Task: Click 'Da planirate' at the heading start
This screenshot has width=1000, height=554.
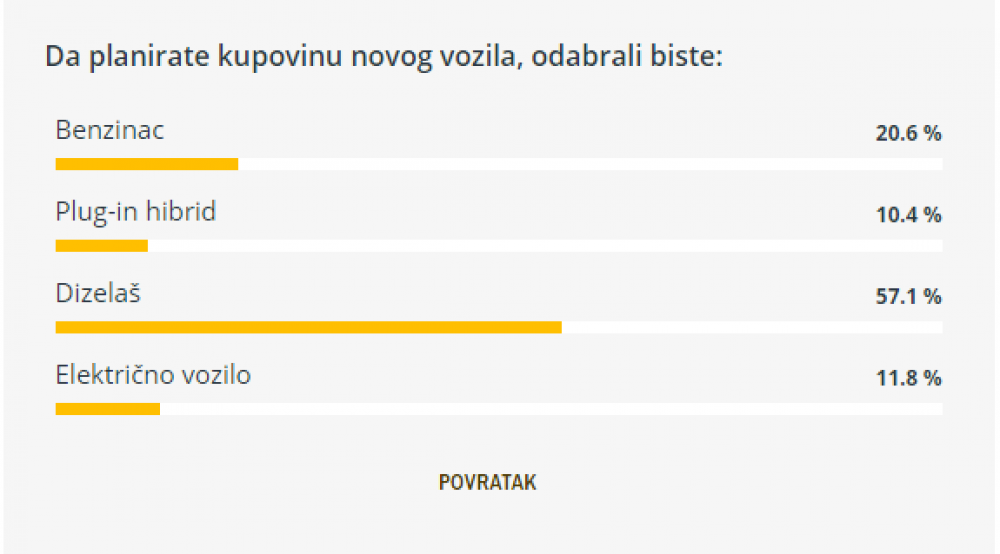Action: pos(127,57)
